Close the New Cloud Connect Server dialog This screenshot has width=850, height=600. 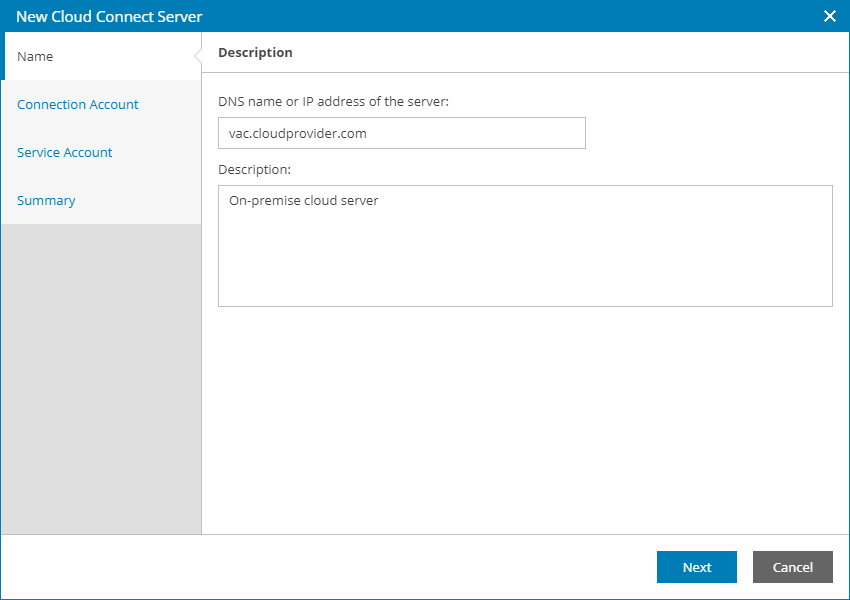[829, 16]
